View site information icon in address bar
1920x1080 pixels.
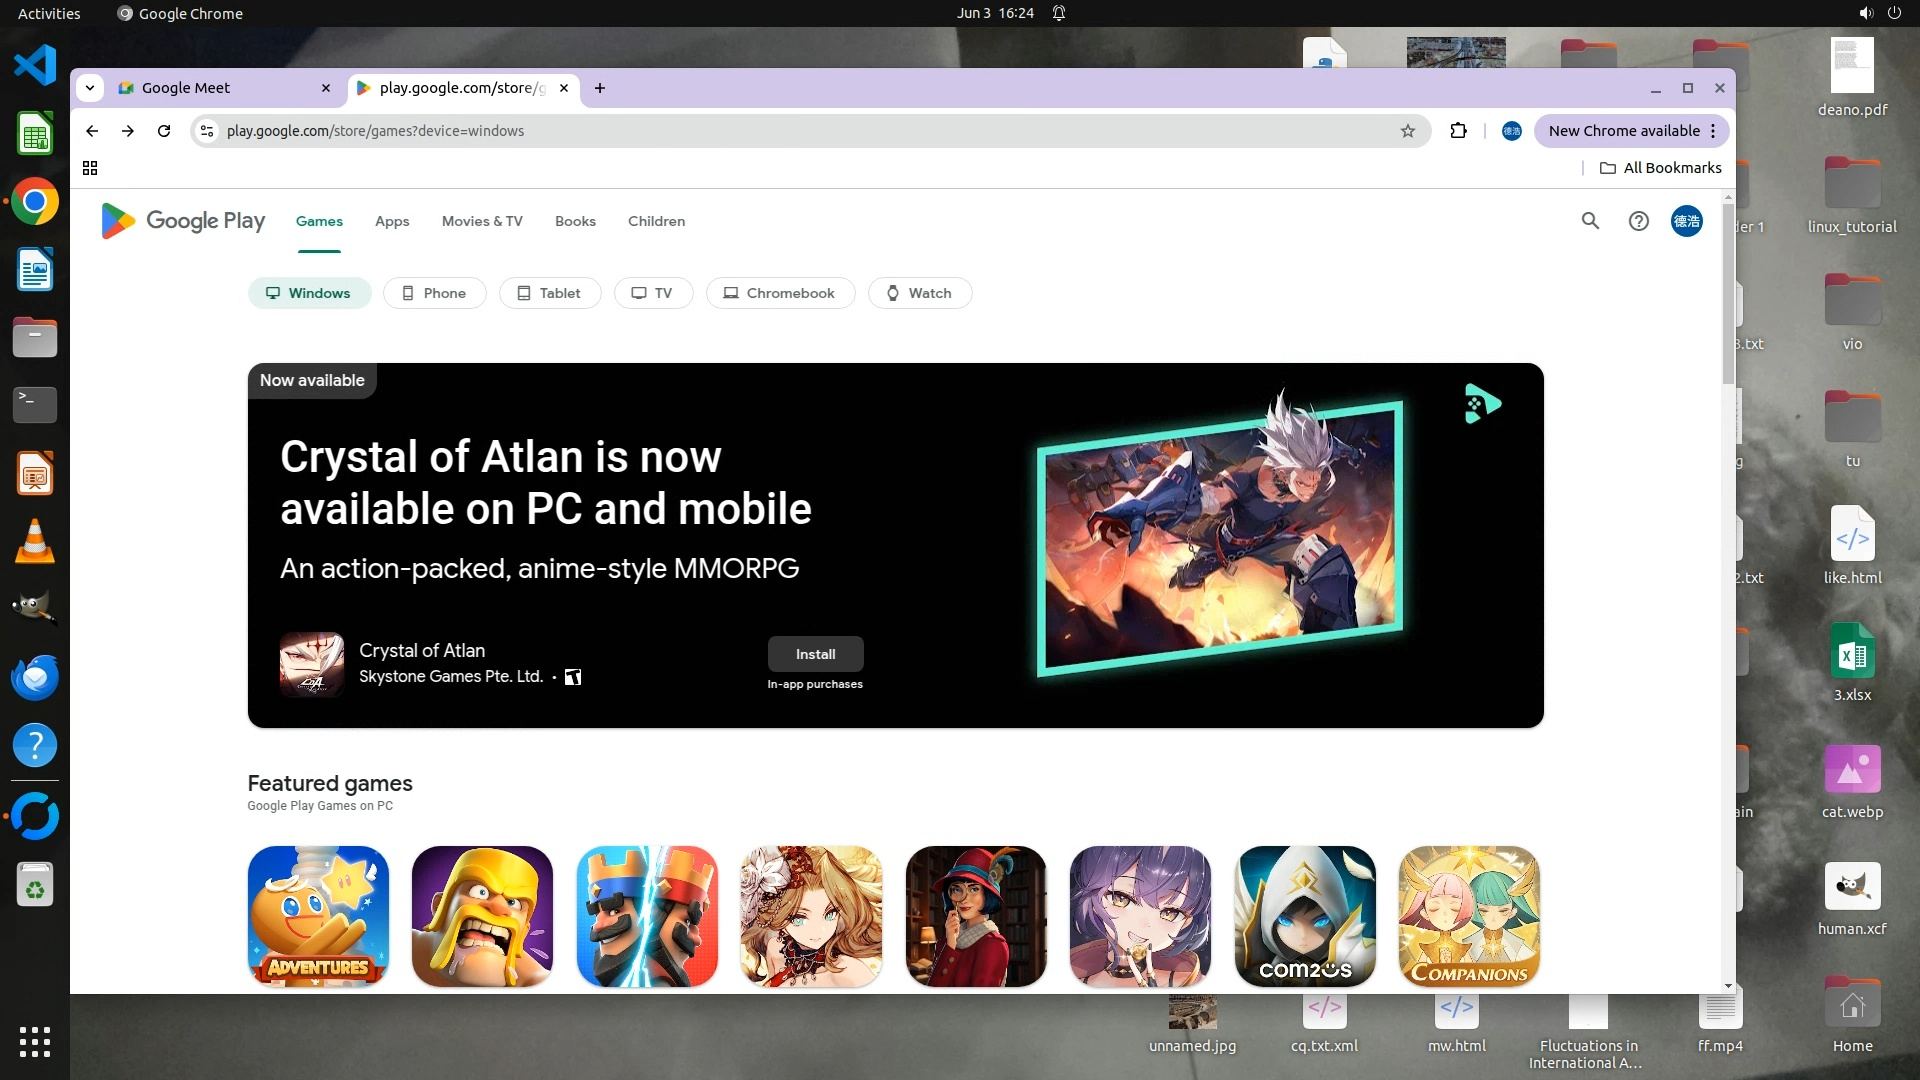point(207,131)
